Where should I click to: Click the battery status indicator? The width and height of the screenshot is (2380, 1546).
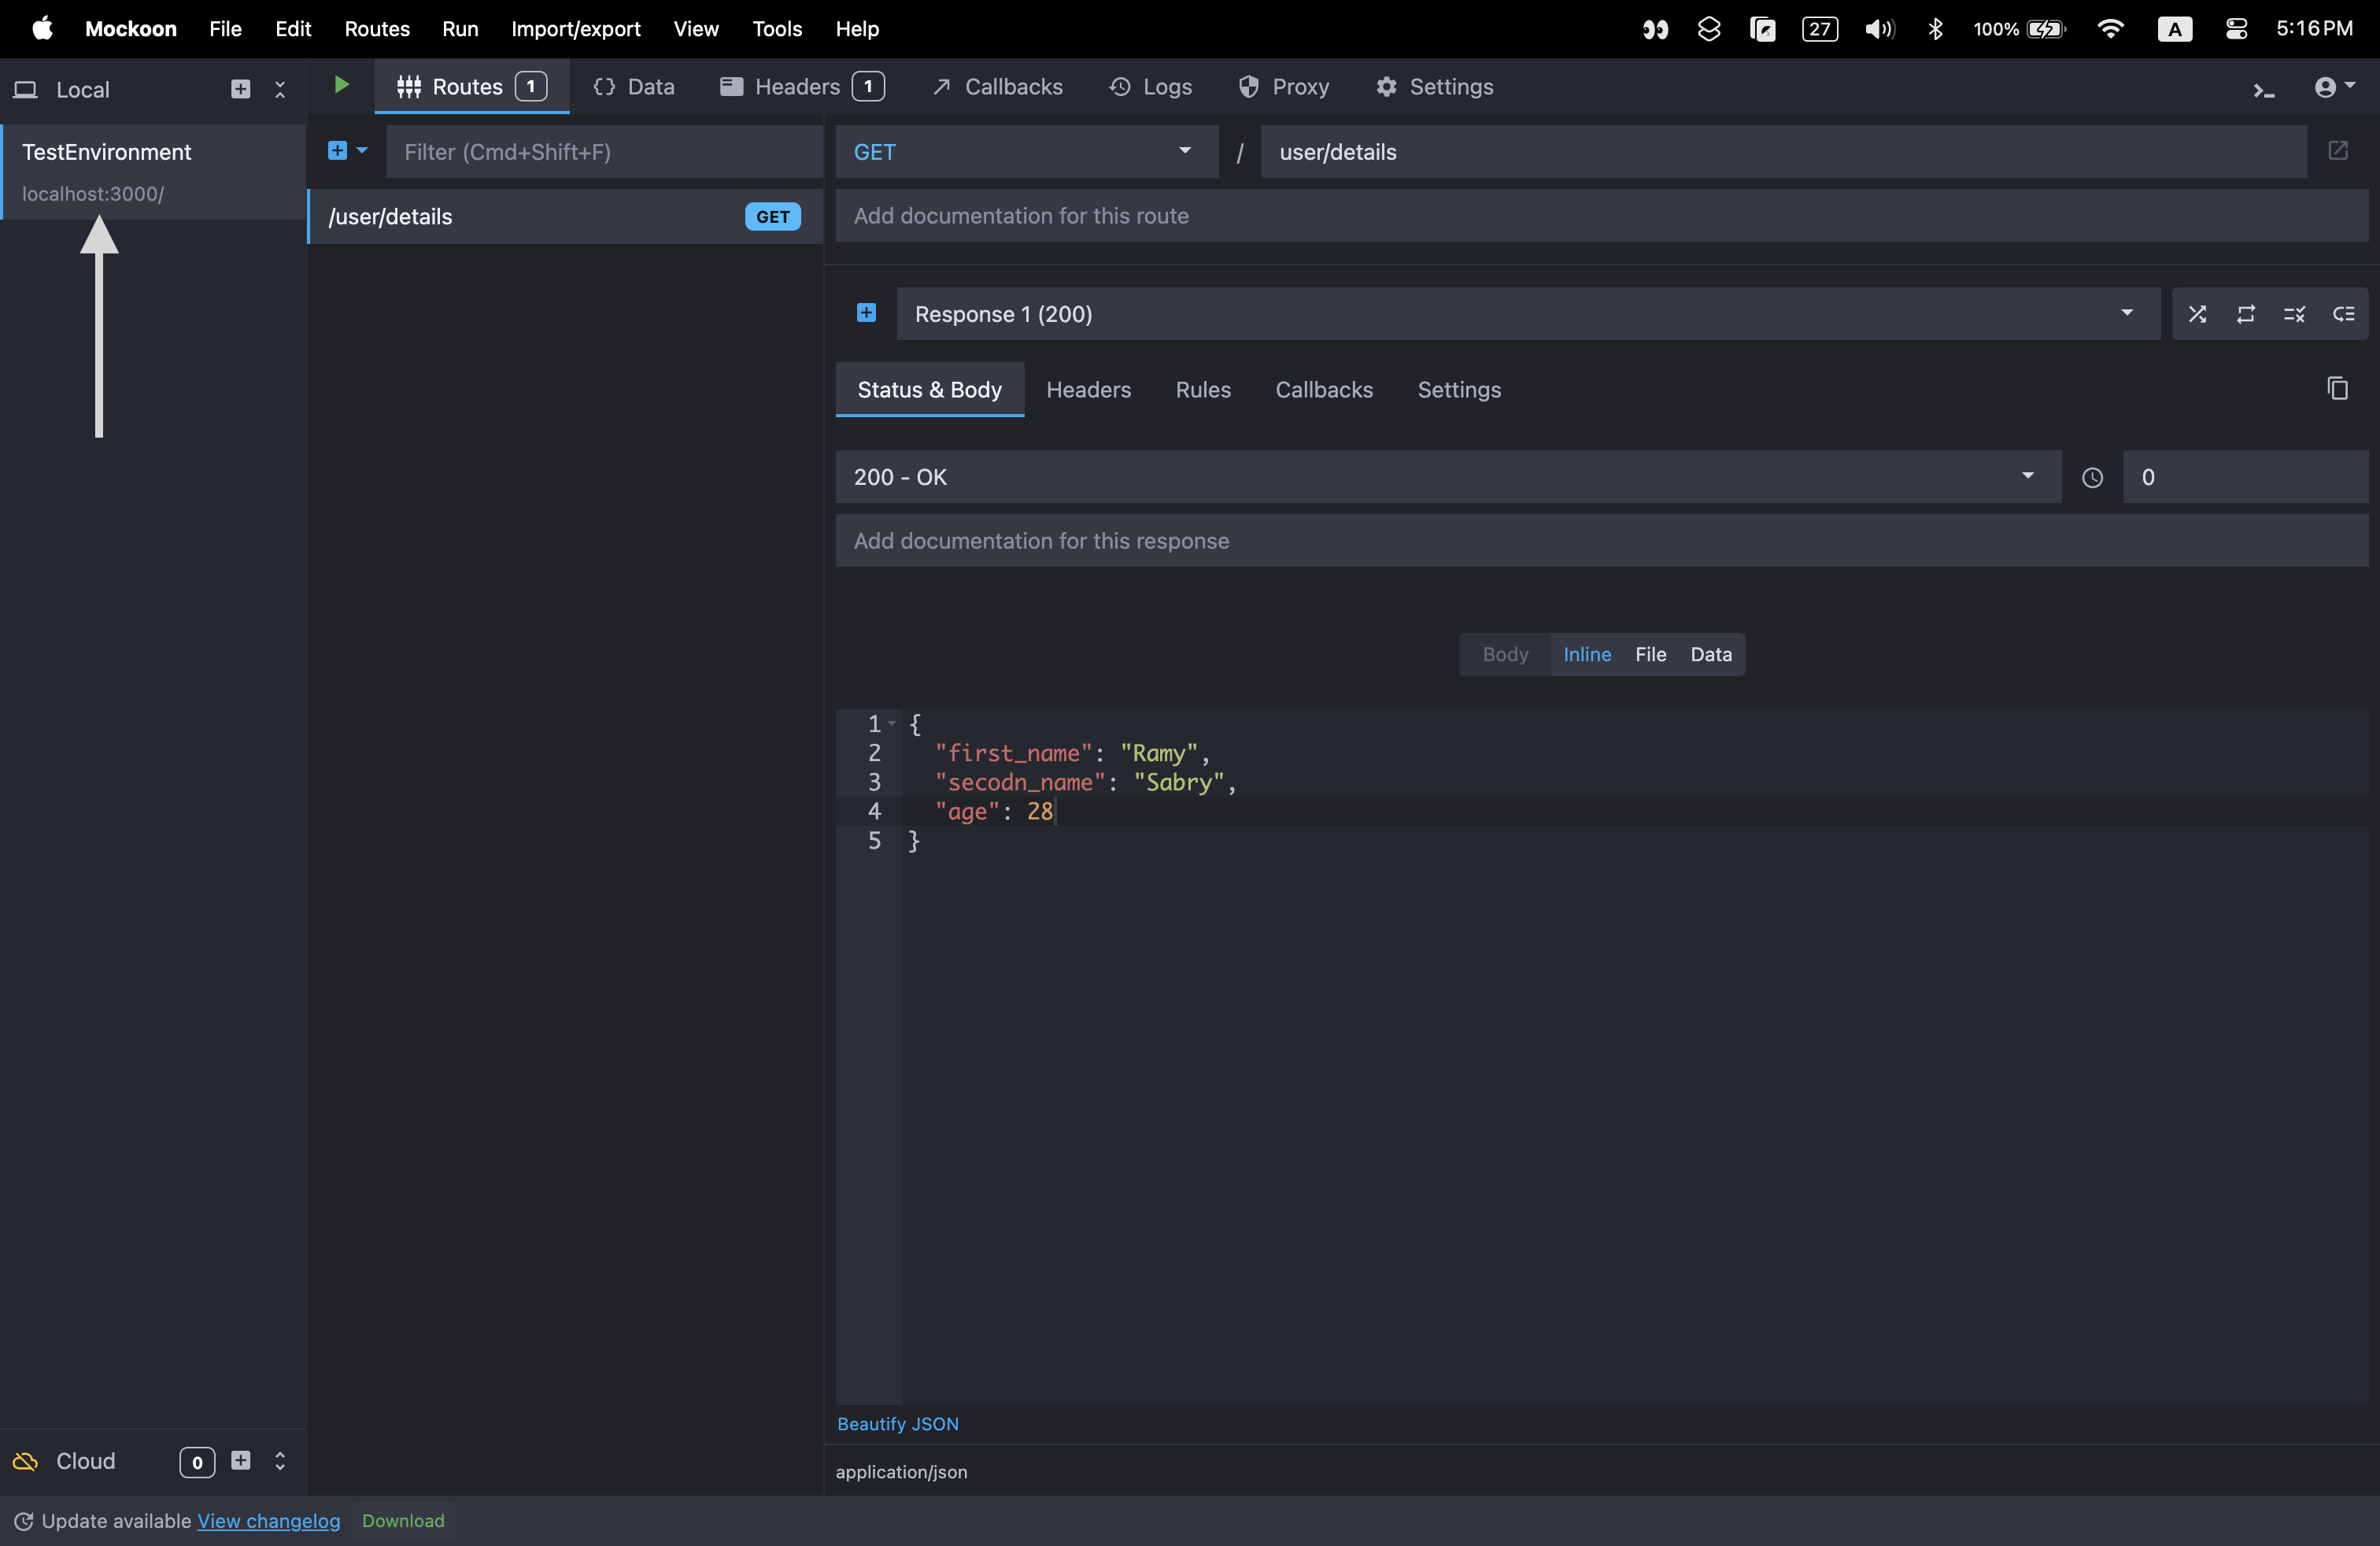2019,29
